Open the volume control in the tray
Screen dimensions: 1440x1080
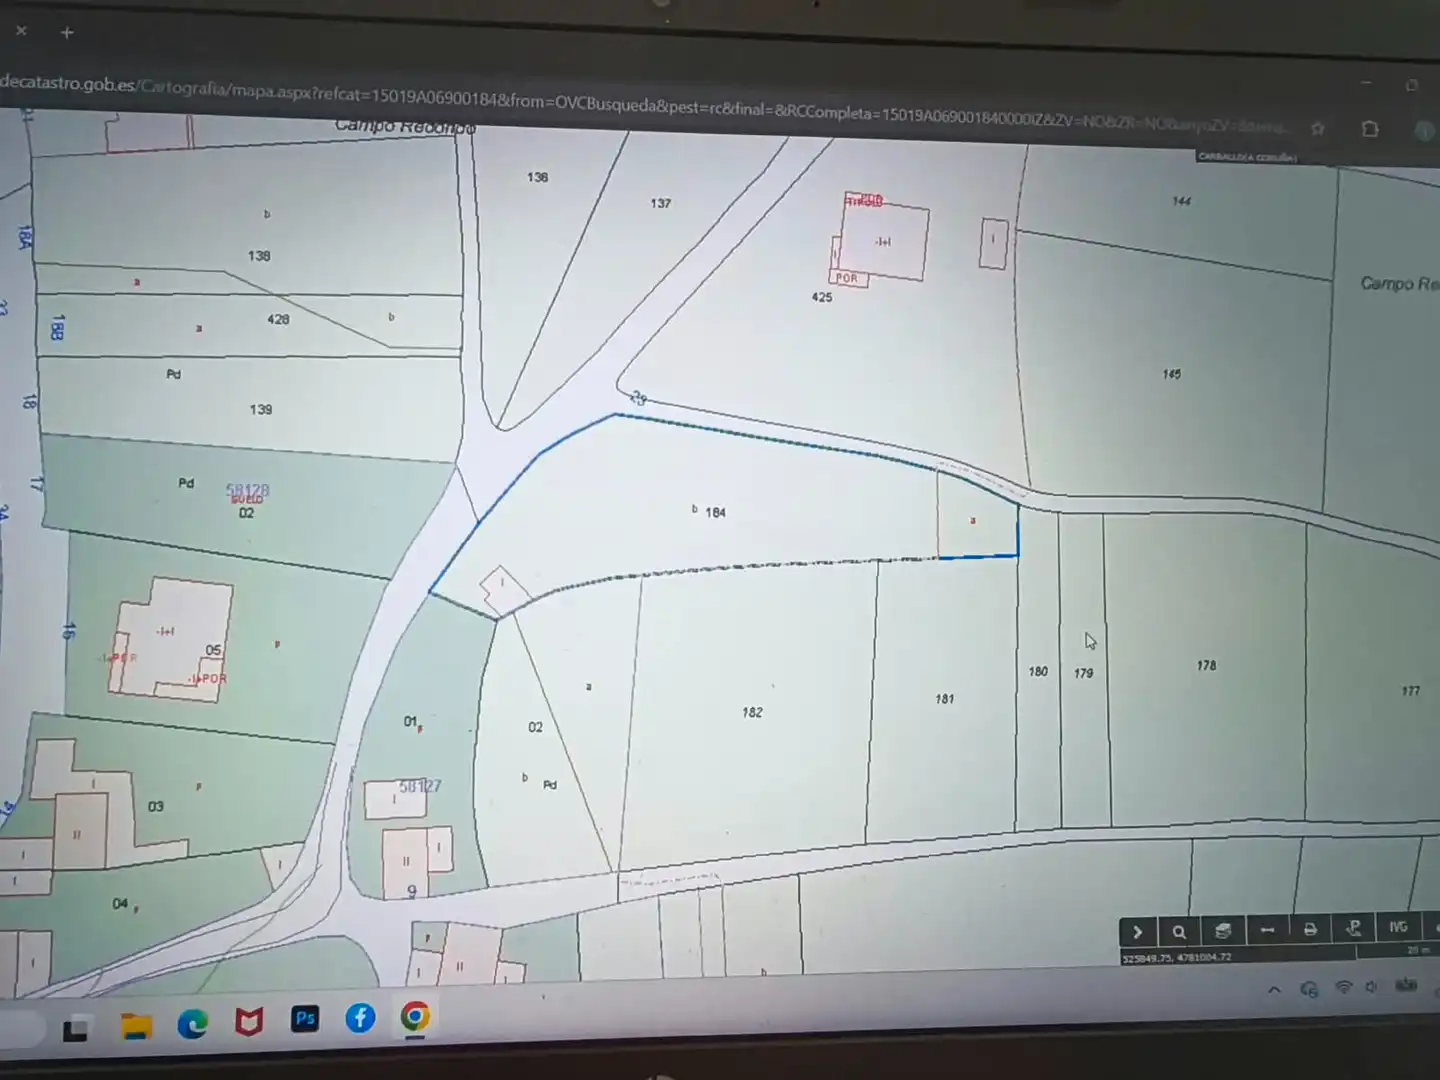(x=1371, y=987)
